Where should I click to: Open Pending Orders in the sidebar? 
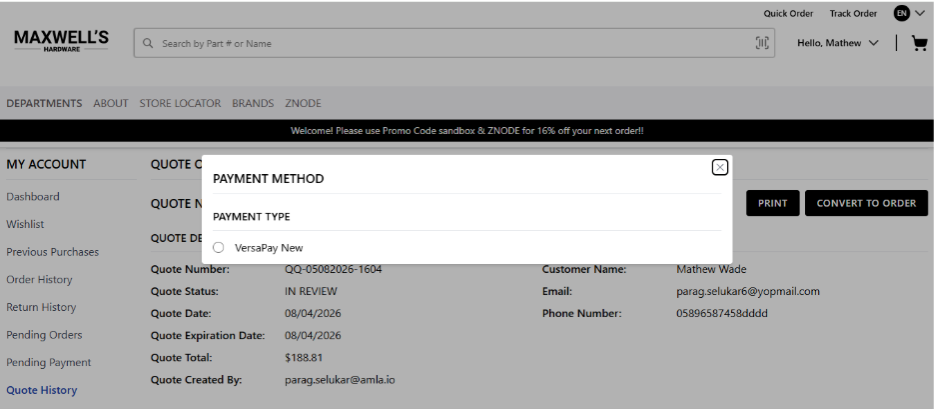(x=44, y=334)
